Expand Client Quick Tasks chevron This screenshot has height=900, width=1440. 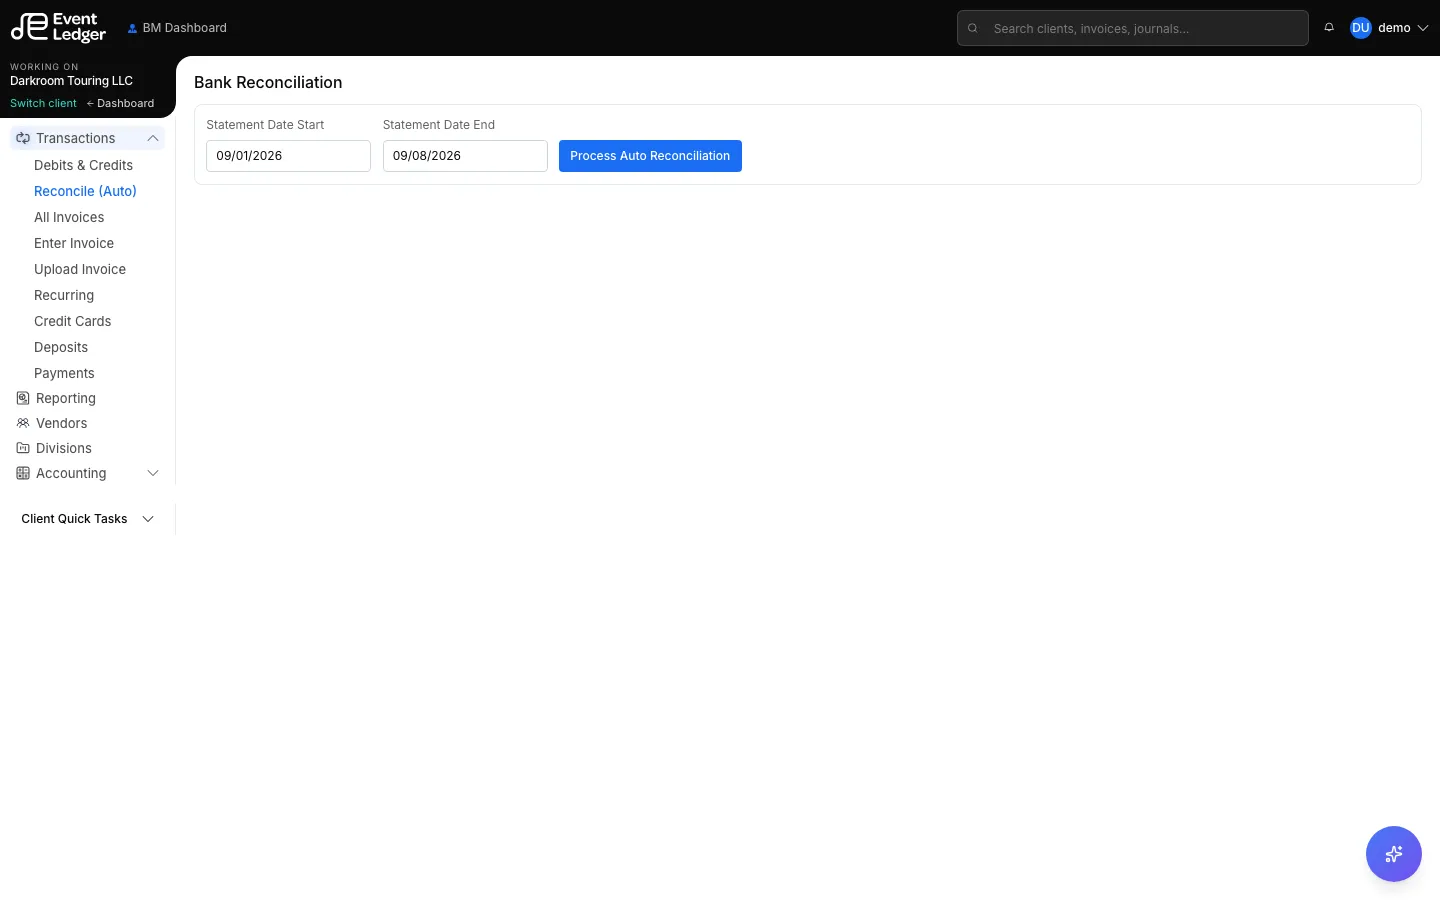click(x=148, y=519)
